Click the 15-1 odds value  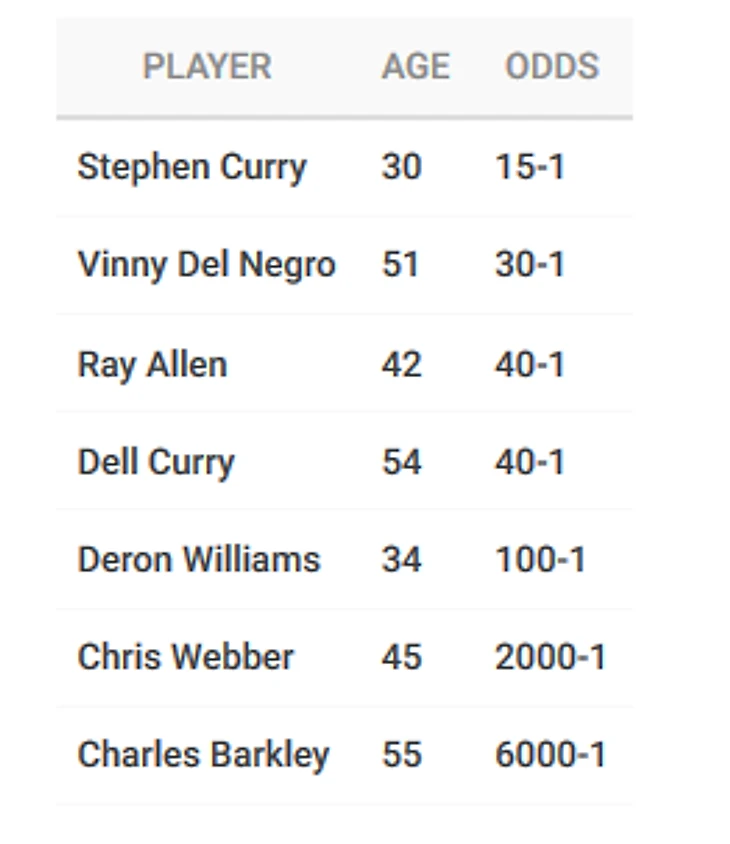[x=530, y=166]
